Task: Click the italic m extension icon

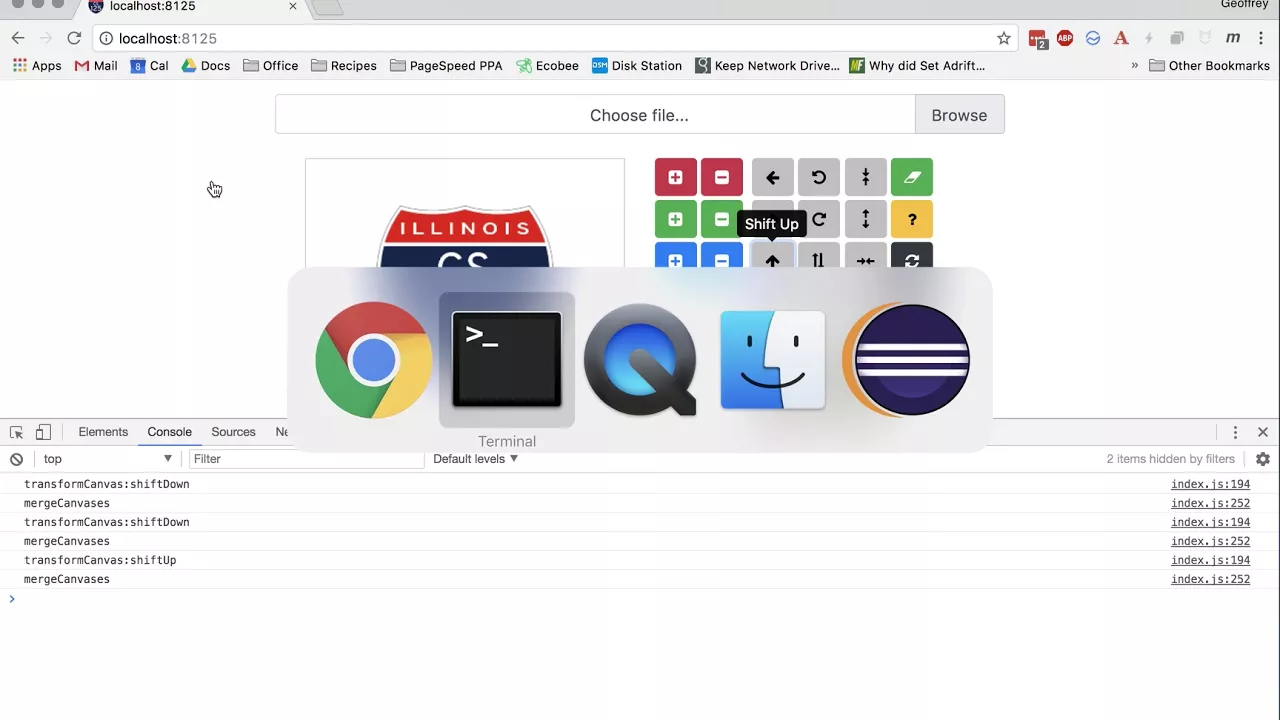Action: 1233,38
